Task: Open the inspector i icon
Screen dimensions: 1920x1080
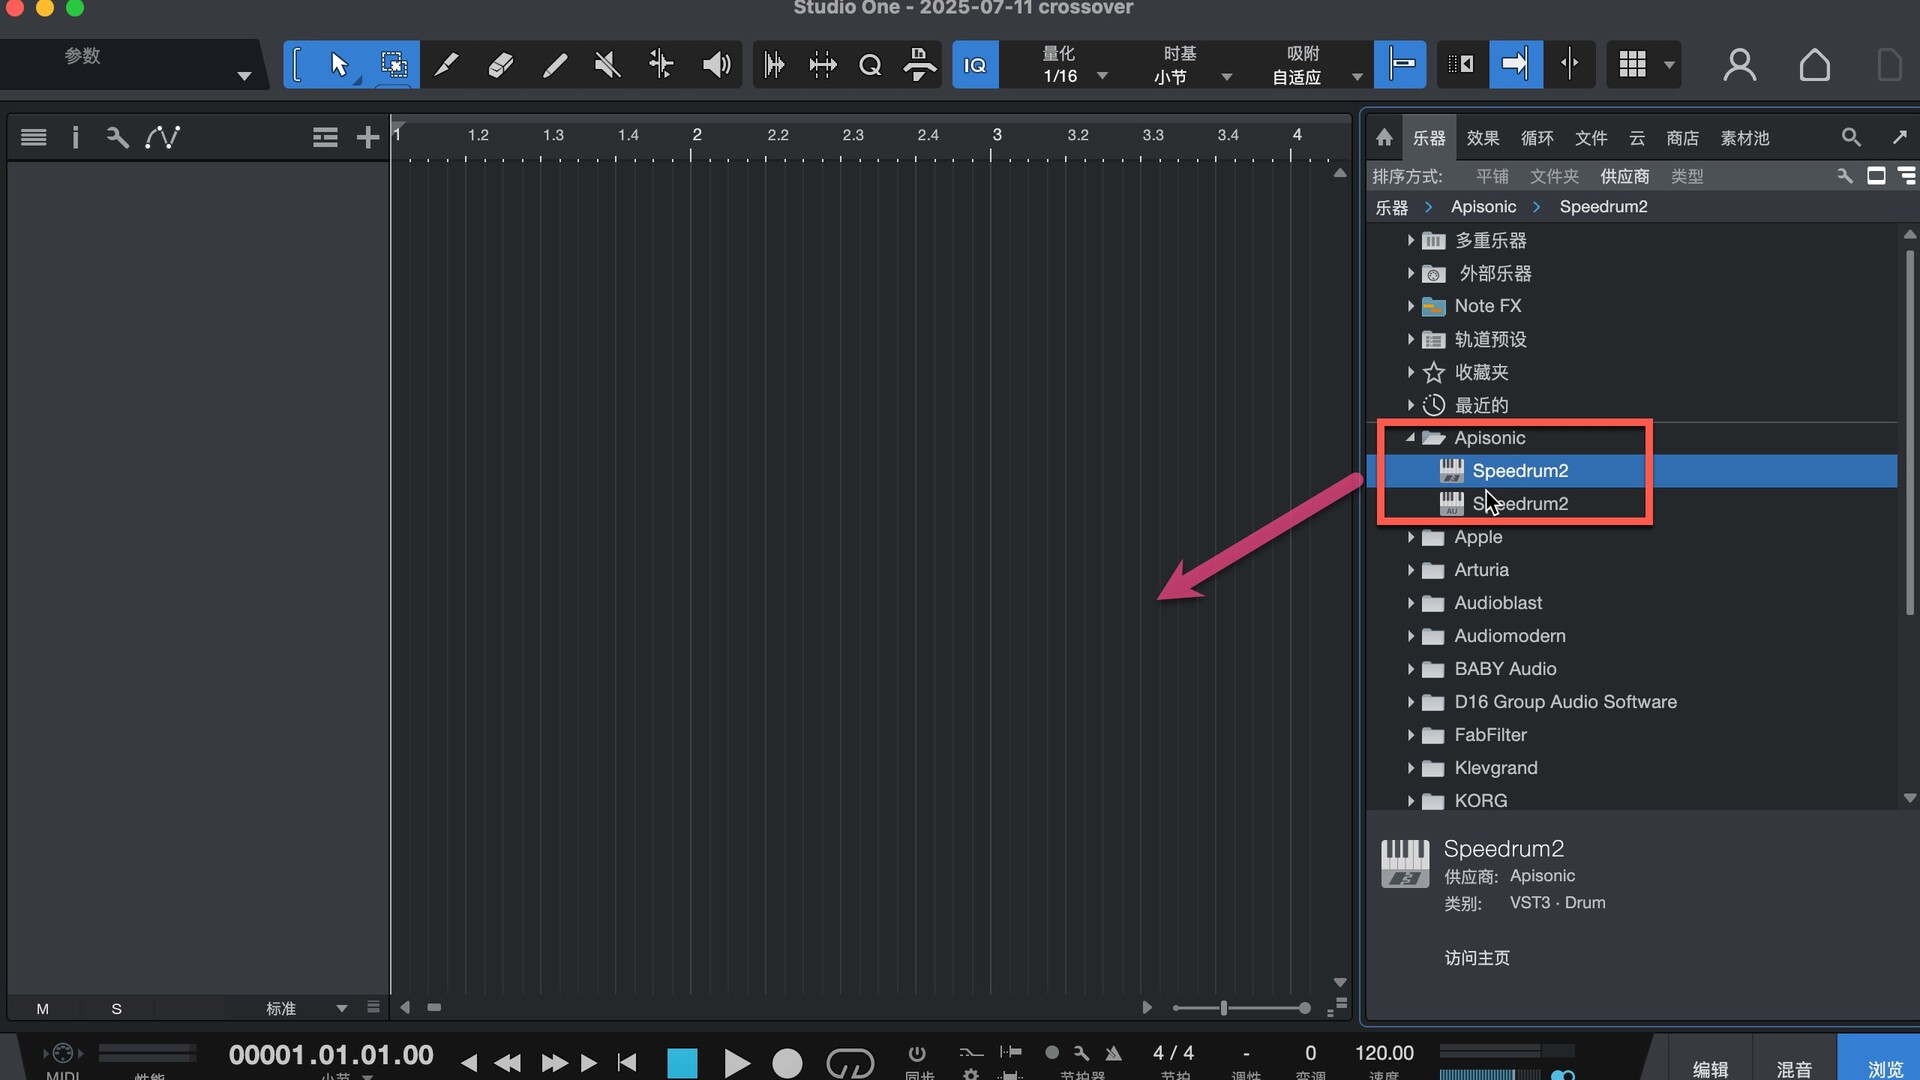Action: [x=75, y=137]
